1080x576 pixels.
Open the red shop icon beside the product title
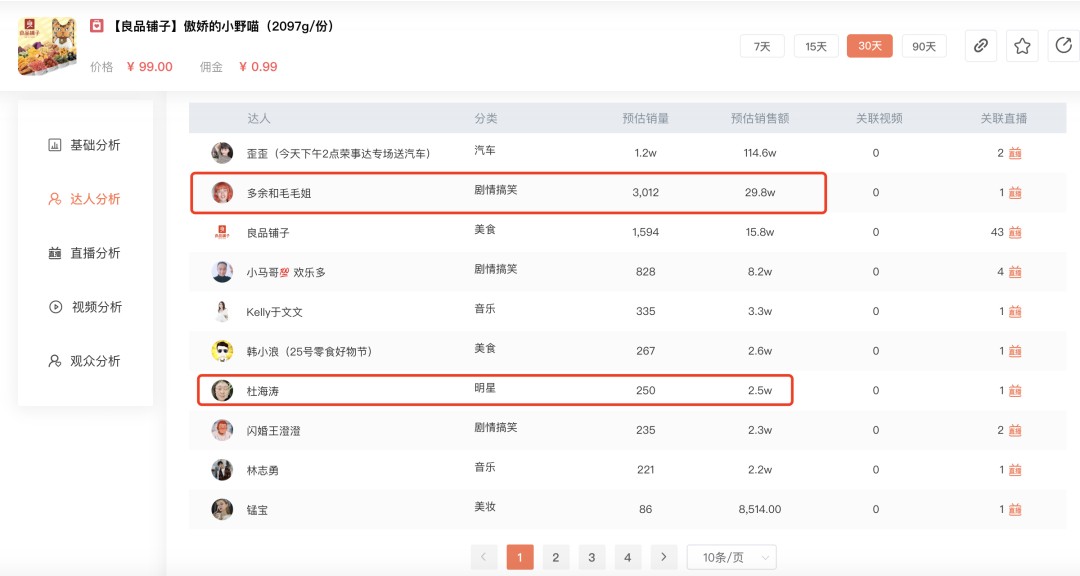click(x=97, y=26)
